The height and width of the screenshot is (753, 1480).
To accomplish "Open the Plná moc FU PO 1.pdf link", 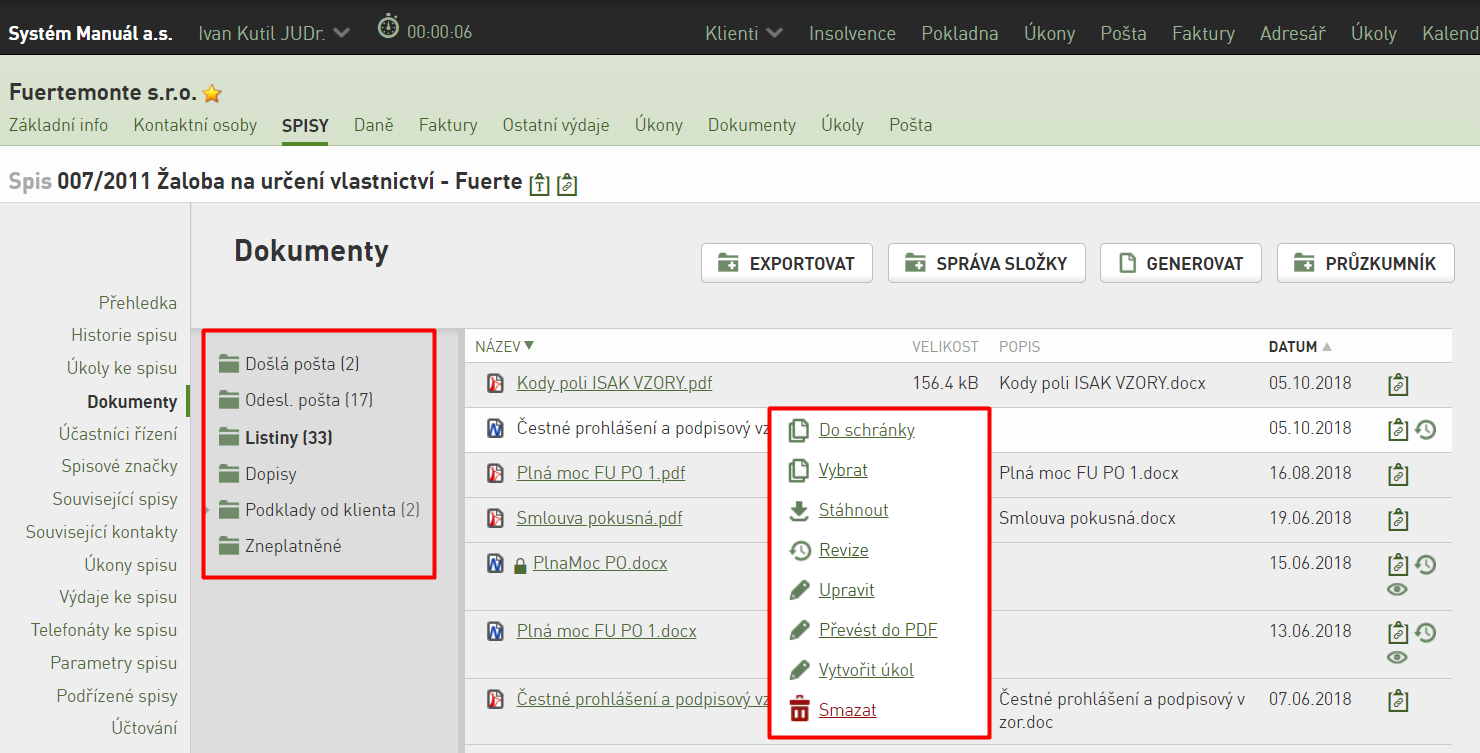I will 601,473.
